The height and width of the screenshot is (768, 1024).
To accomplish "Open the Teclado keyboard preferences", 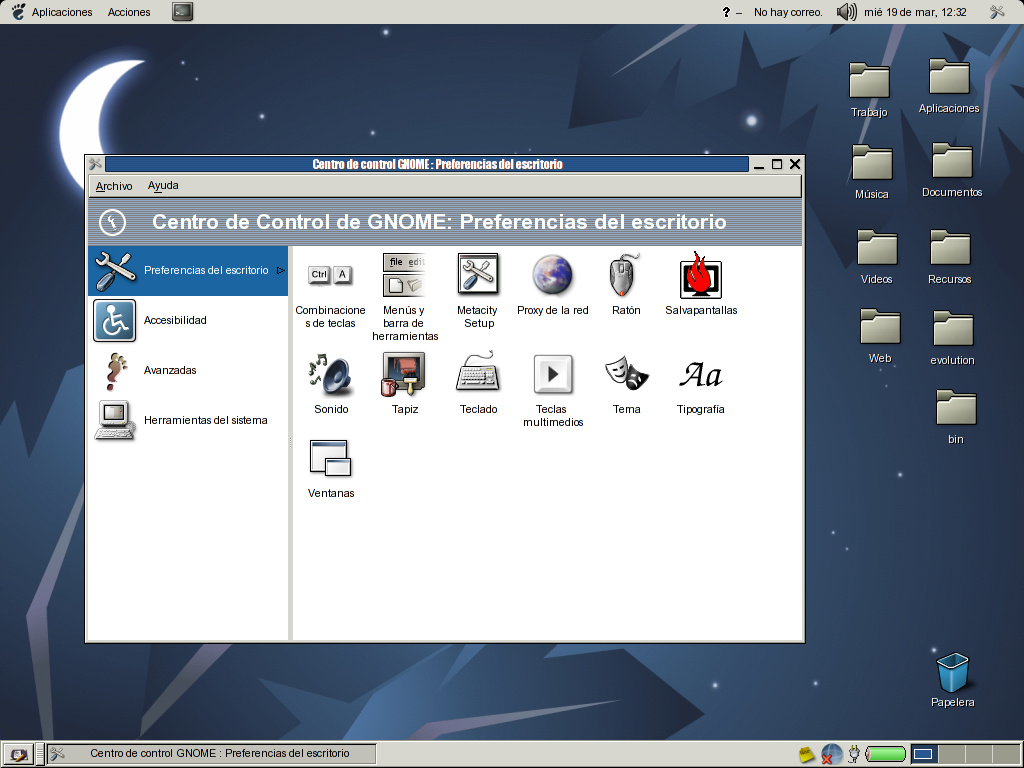I will click(478, 375).
